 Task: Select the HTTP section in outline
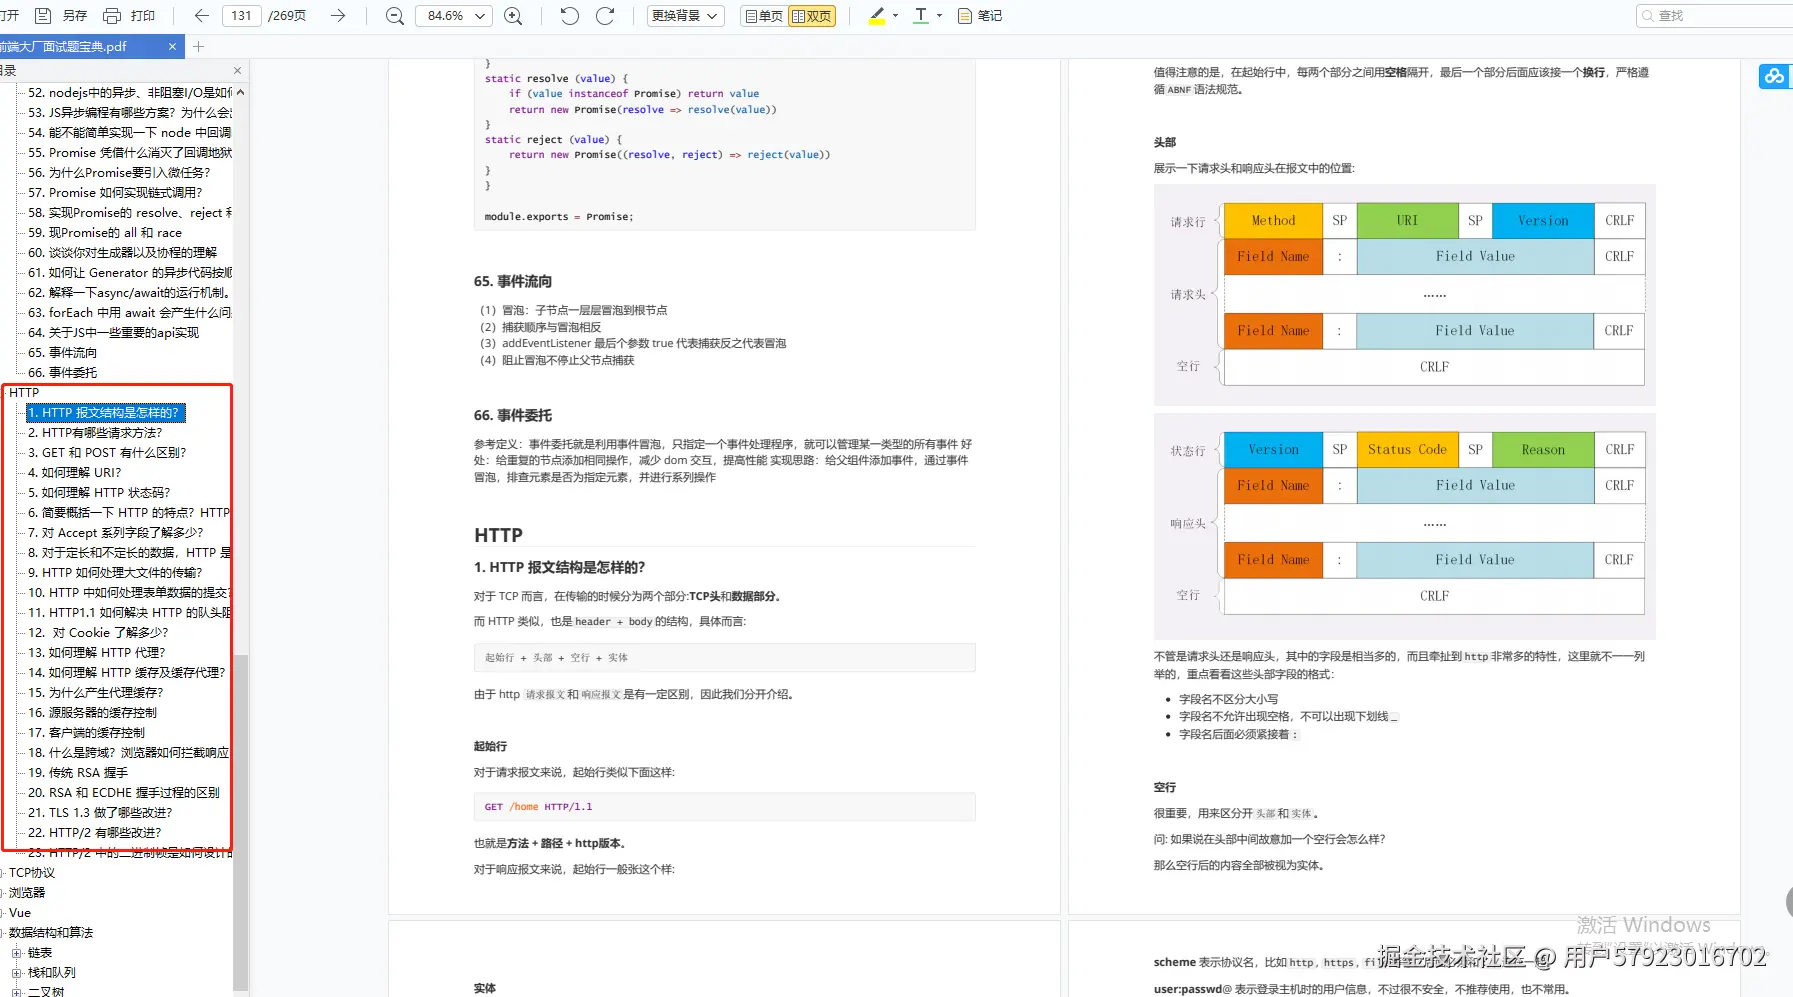pos(24,393)
